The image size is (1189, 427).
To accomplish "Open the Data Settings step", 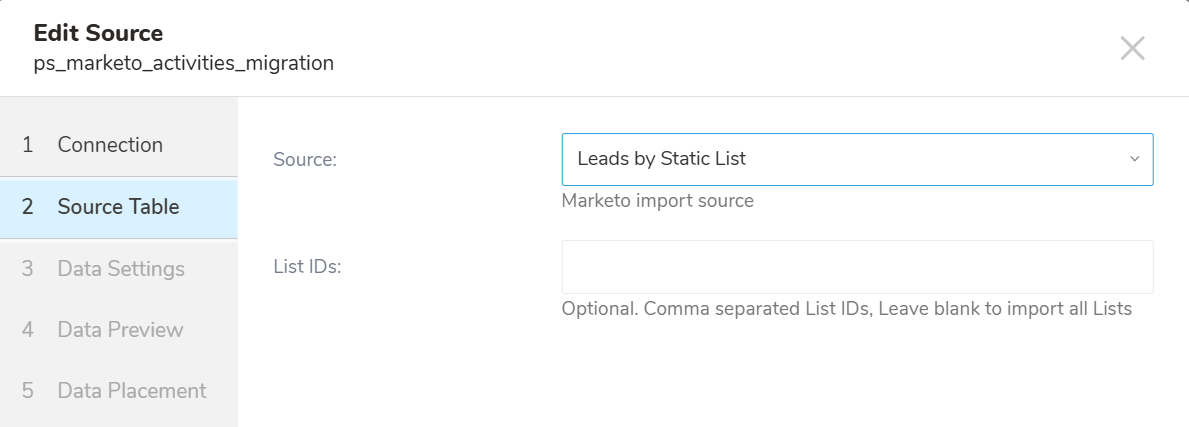I will [x=121, y=269].
